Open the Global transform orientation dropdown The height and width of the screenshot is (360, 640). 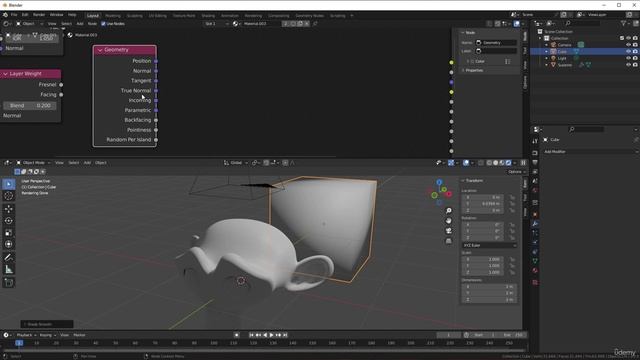click(236, 163)
